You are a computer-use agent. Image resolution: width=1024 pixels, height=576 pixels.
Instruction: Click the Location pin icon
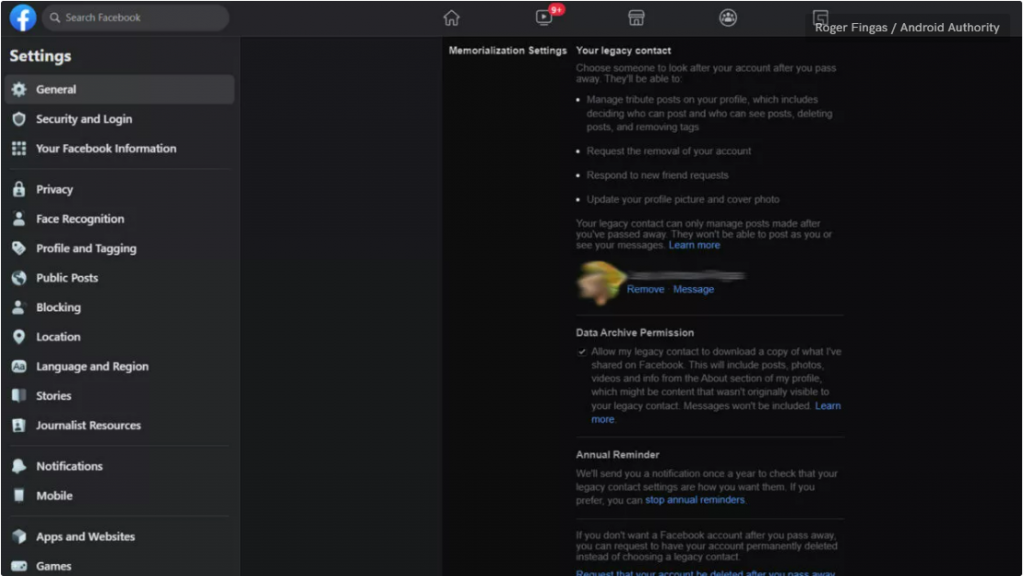pyautogui.click(x=19, y=337)
